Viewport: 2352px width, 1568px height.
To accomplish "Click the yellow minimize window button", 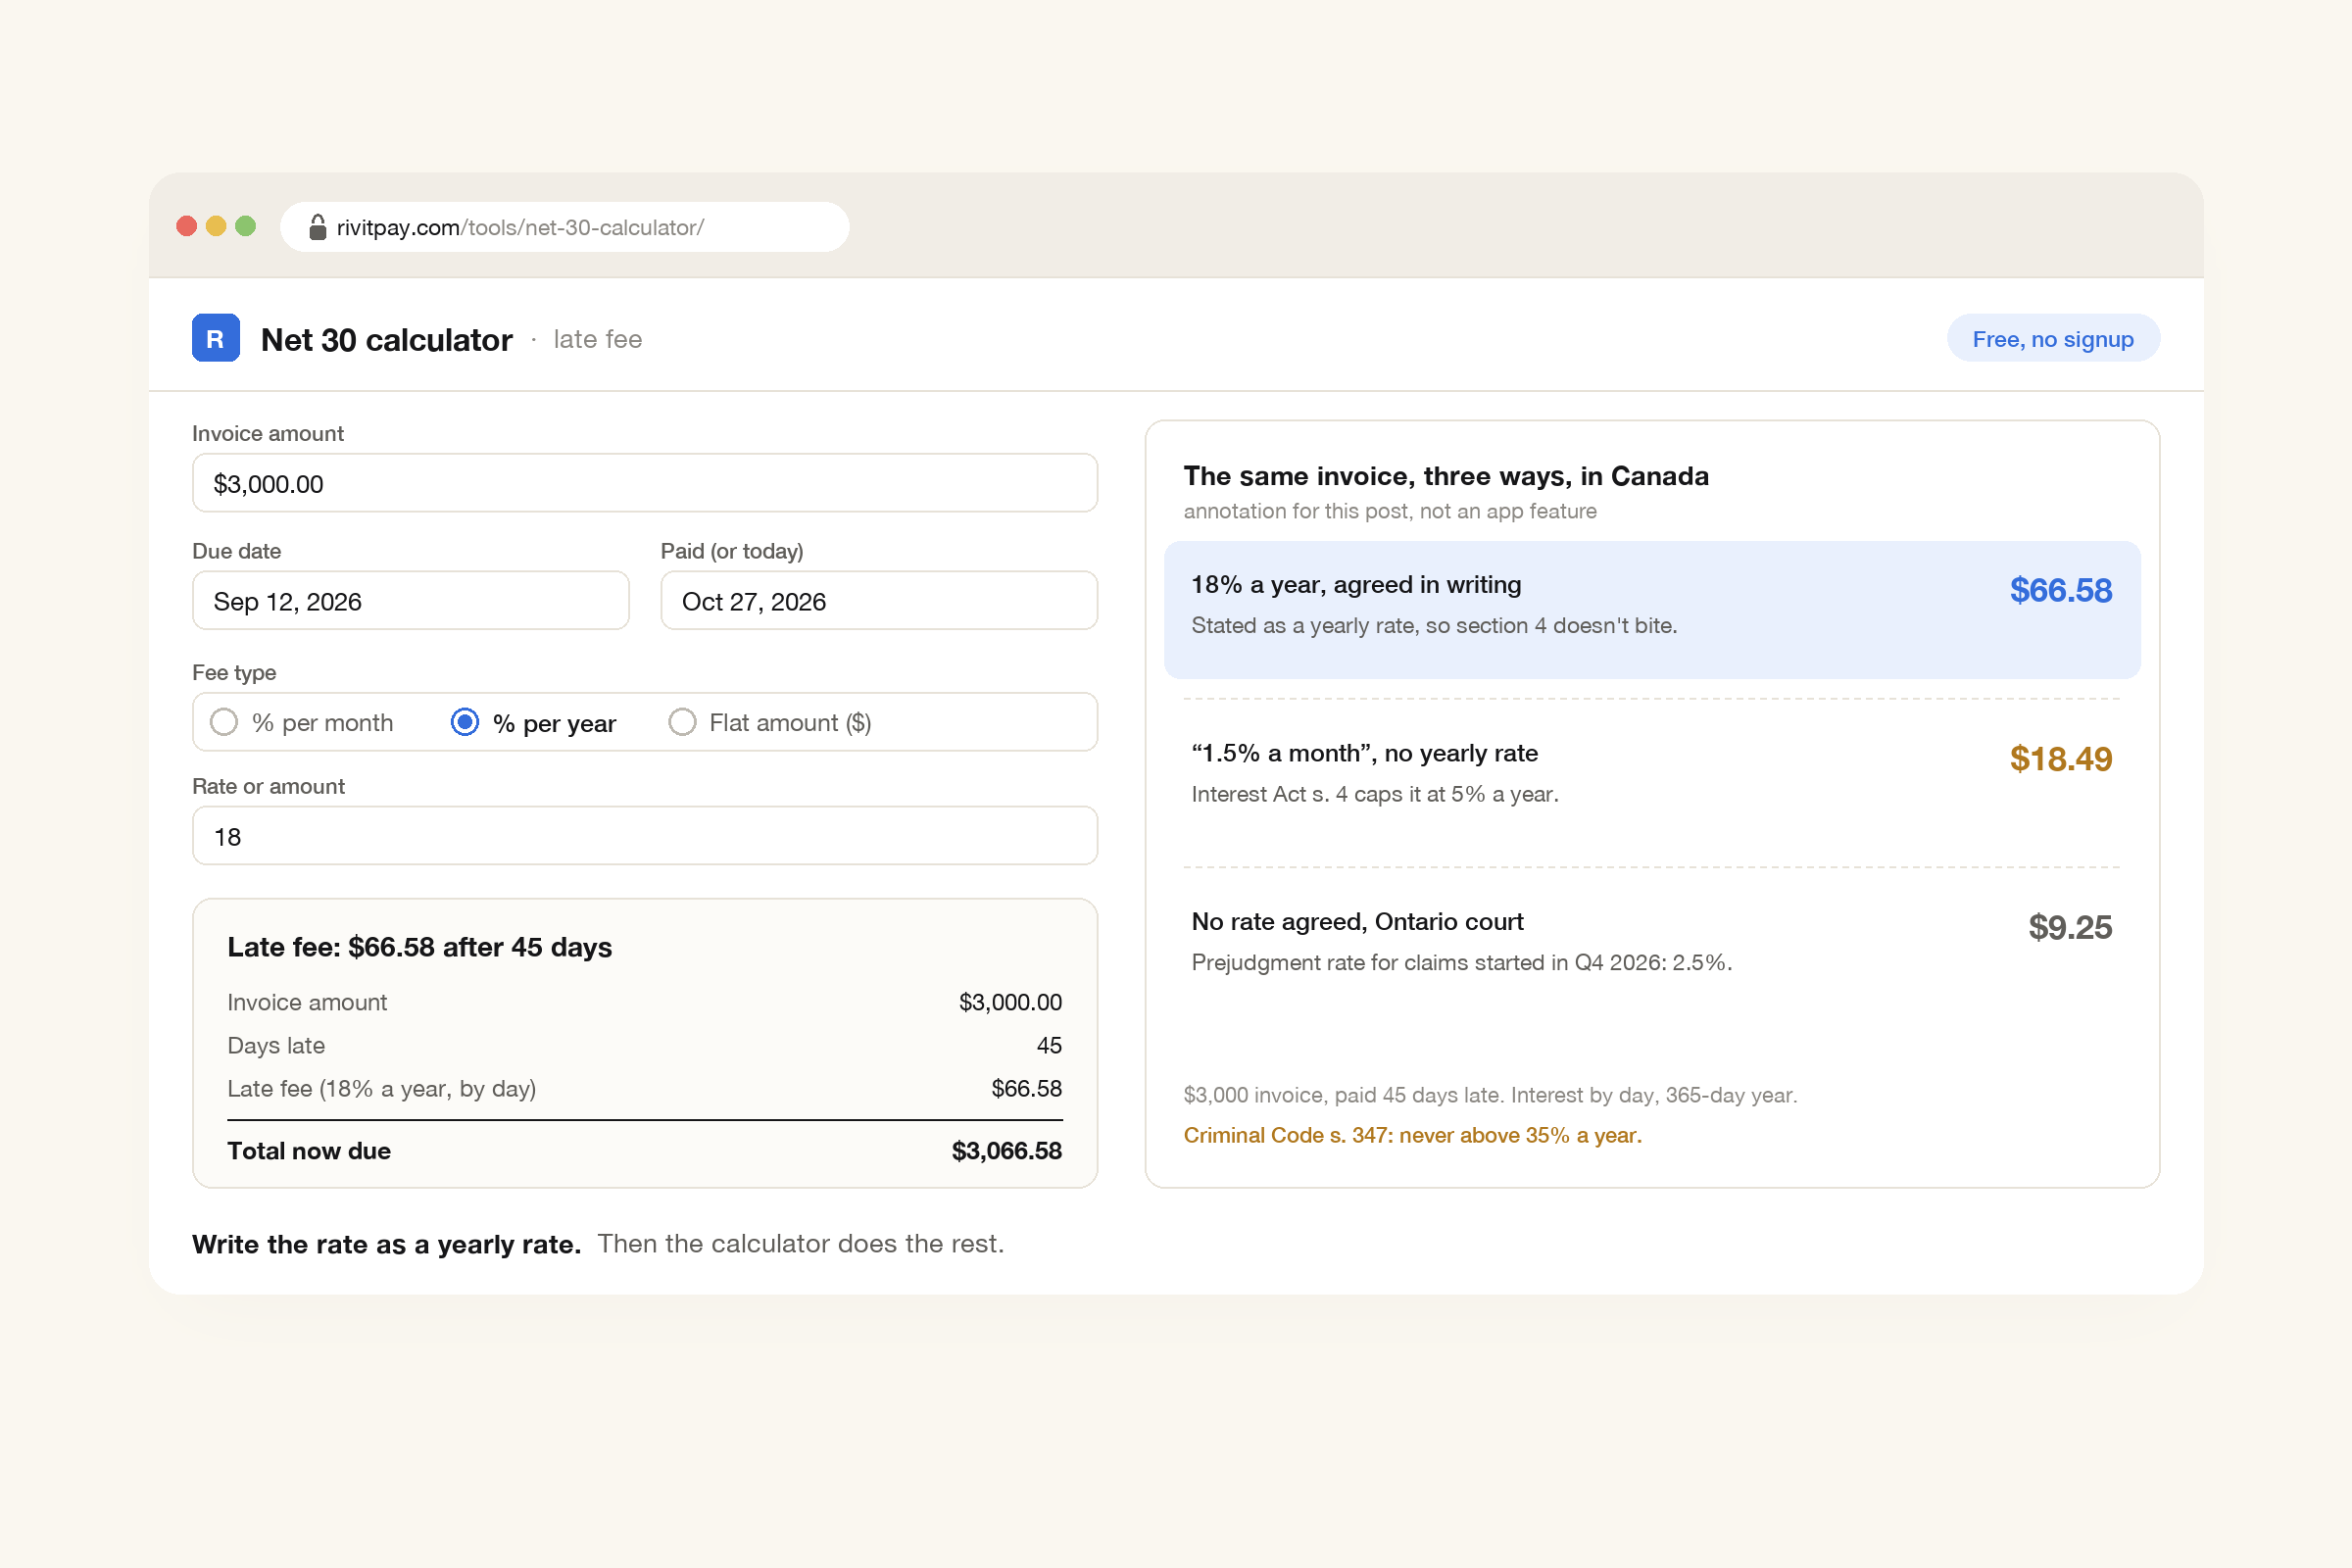I will (216, 226).
